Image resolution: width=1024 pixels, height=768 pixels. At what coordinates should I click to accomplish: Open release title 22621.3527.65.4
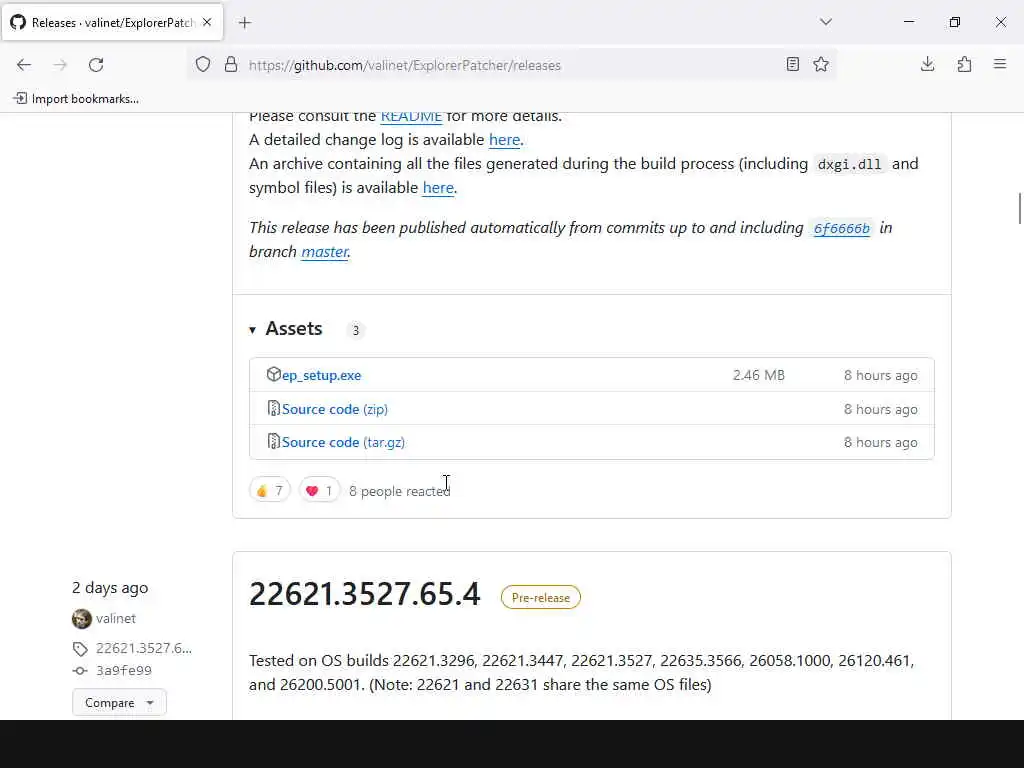tap(364, 594)
